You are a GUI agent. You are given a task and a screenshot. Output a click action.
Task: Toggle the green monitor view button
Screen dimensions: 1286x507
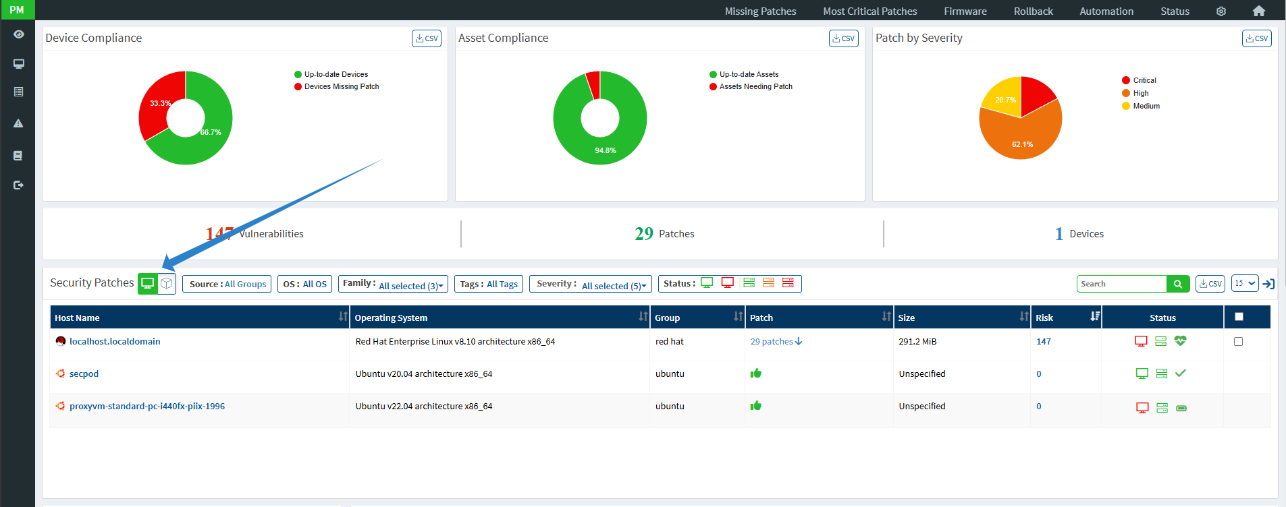pyautogui.click(x=148, y=284)
